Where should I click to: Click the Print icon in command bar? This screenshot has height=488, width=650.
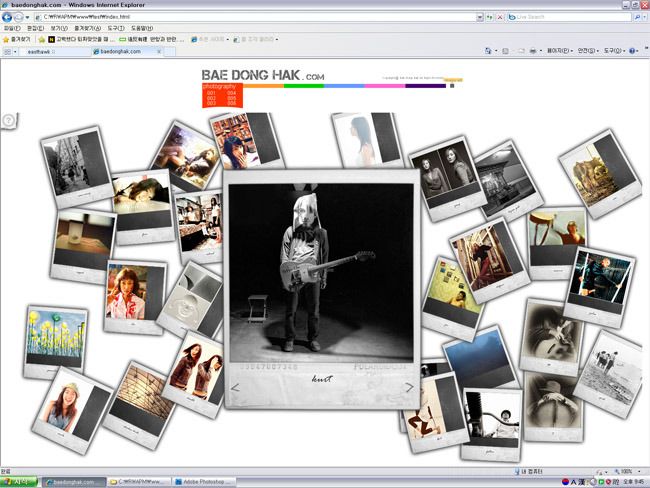[533, 51]
